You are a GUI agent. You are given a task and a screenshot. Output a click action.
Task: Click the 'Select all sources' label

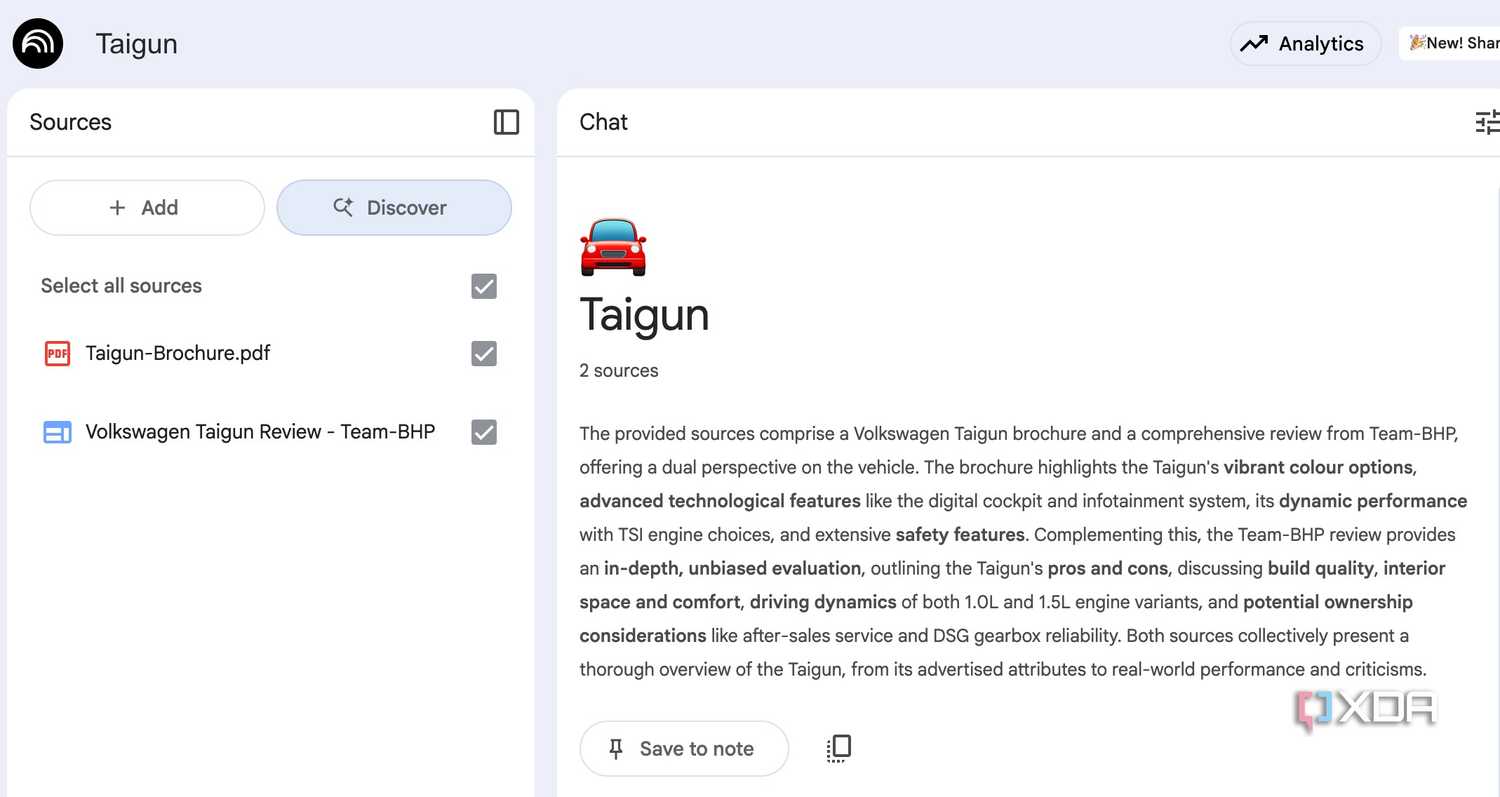(x=121, y=286)
